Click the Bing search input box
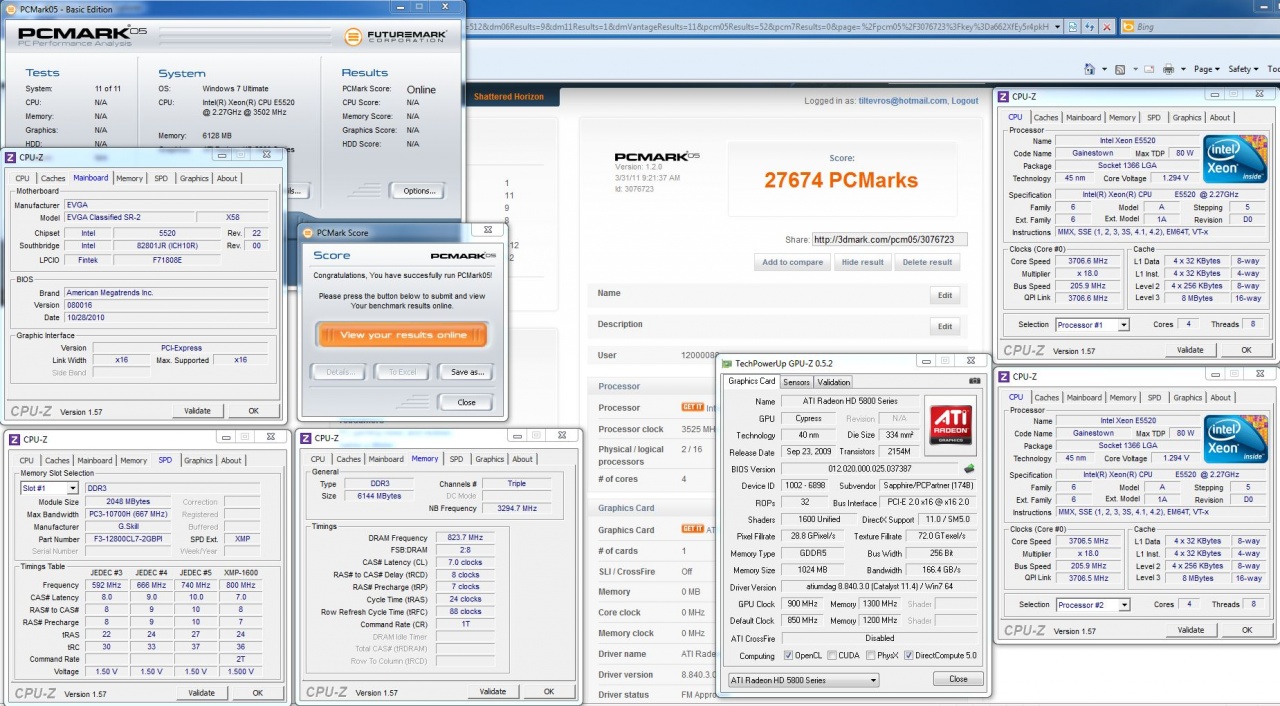This screenshot has height=706, width=1280. point(1208,26)
